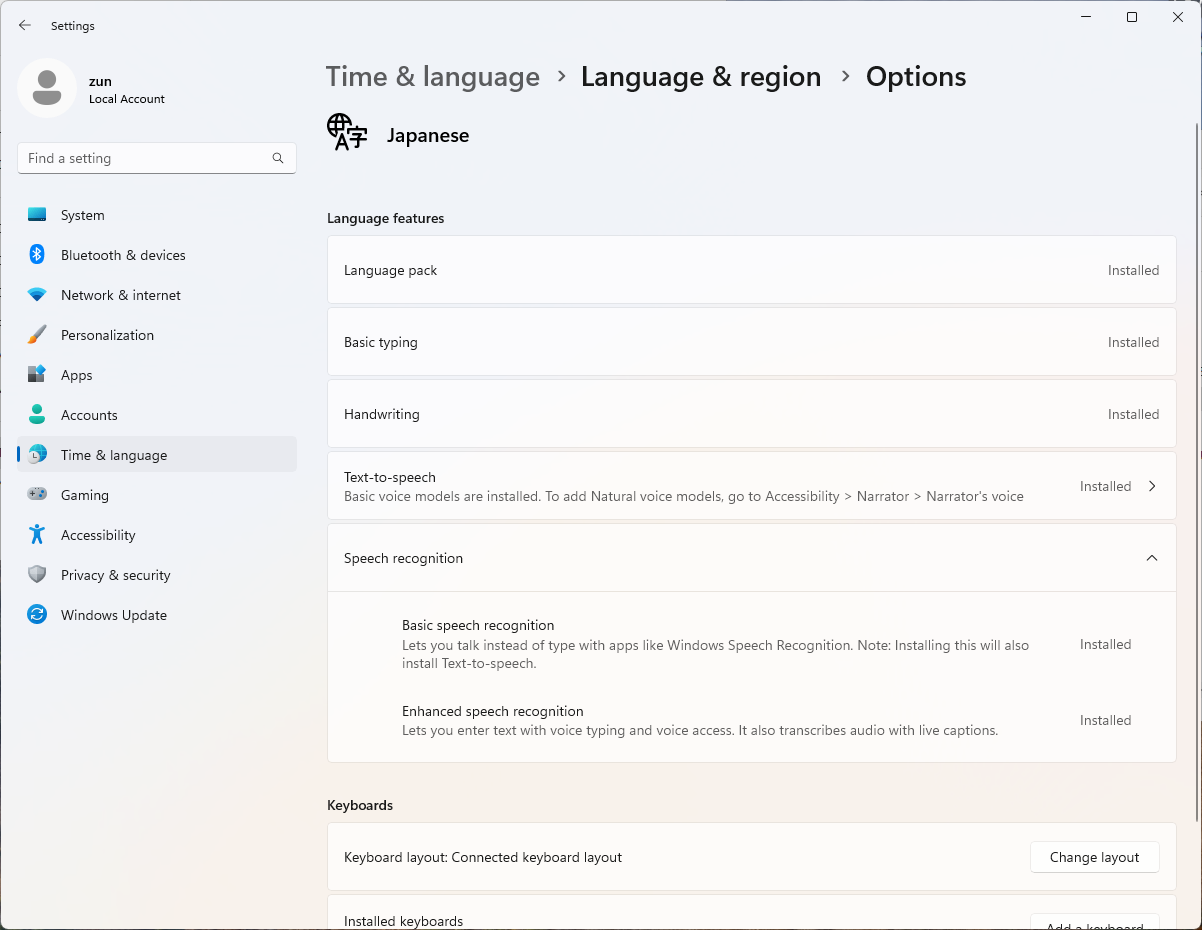Click the Keyboards section heading

360,805
